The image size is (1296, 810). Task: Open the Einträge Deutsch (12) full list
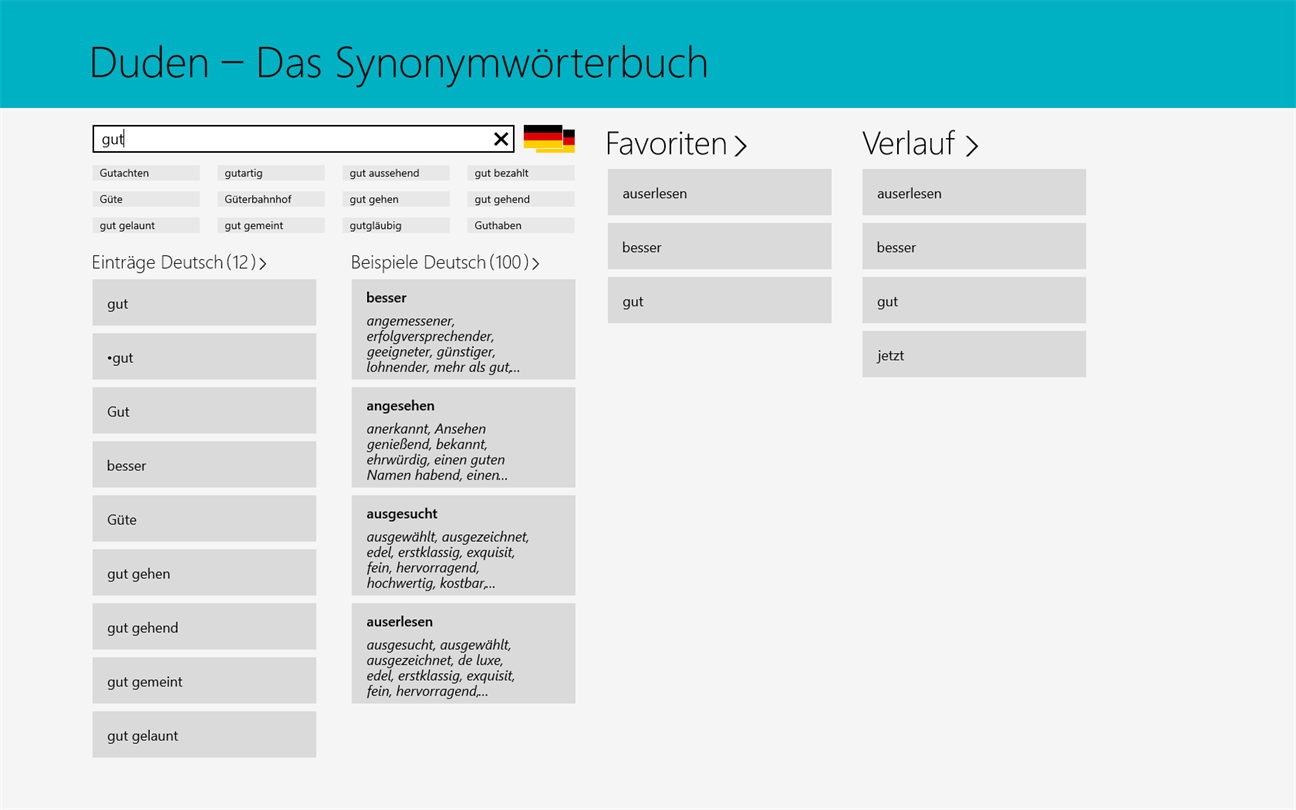pos(263,264)
